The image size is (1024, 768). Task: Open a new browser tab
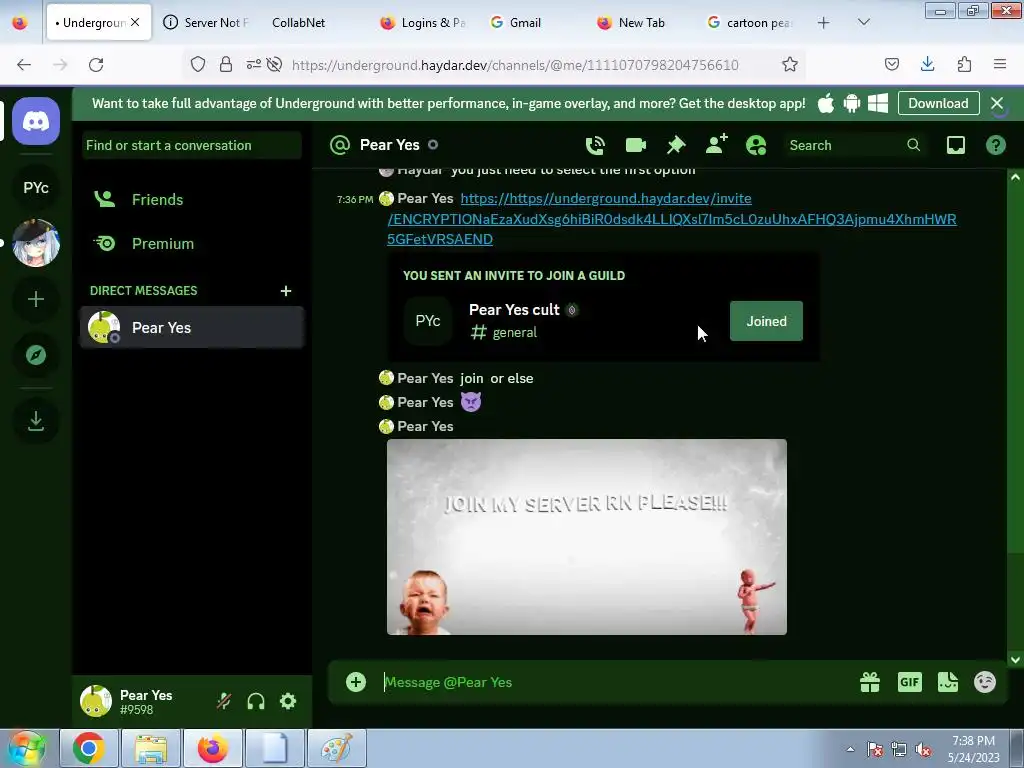(824, 23)
